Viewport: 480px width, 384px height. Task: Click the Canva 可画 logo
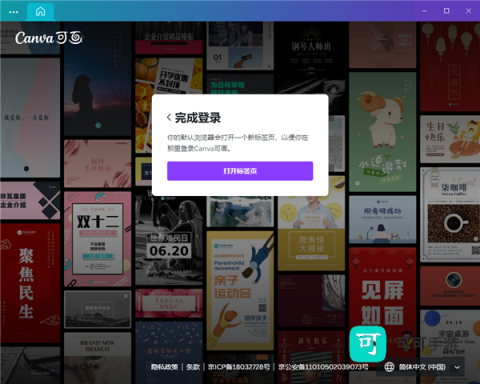point(49,38)
